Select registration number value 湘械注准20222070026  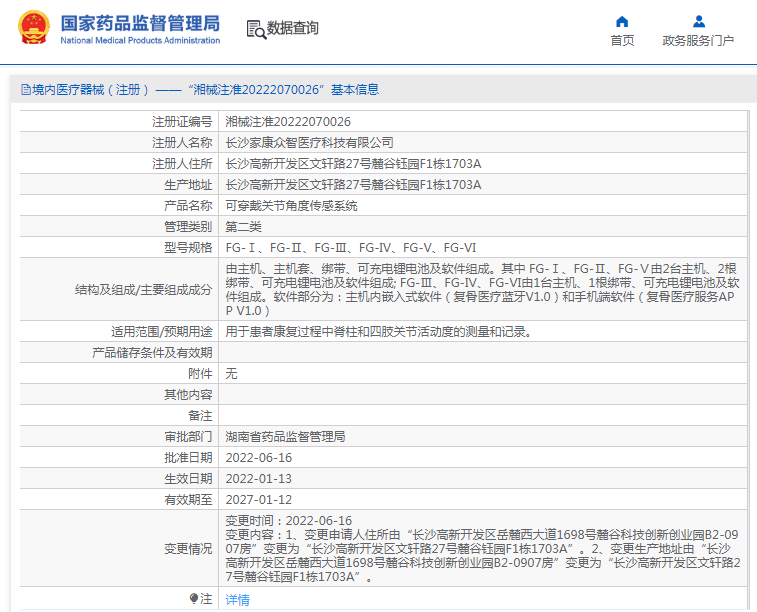point(288,122)
